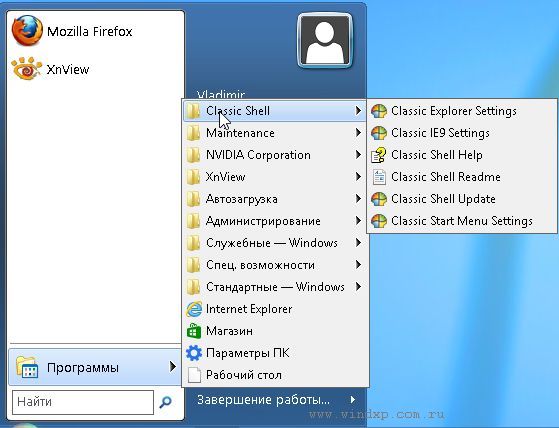559x428 pixels.
Task: Select the Maintenance folder label
Action: click(x=240, y=133)
